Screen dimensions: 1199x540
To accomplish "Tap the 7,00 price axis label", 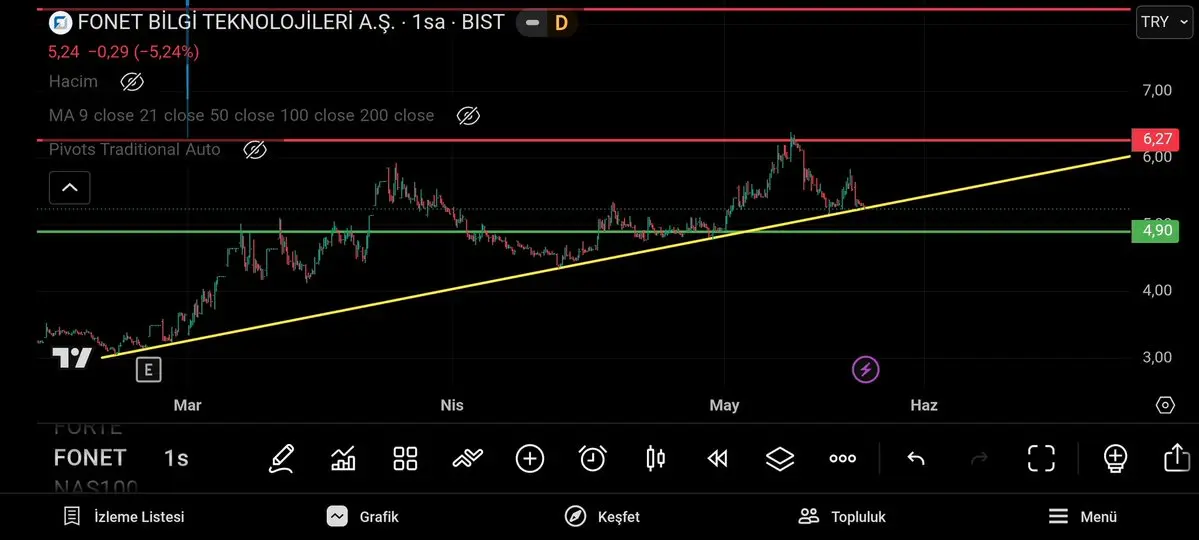I will coord(1157,90).
